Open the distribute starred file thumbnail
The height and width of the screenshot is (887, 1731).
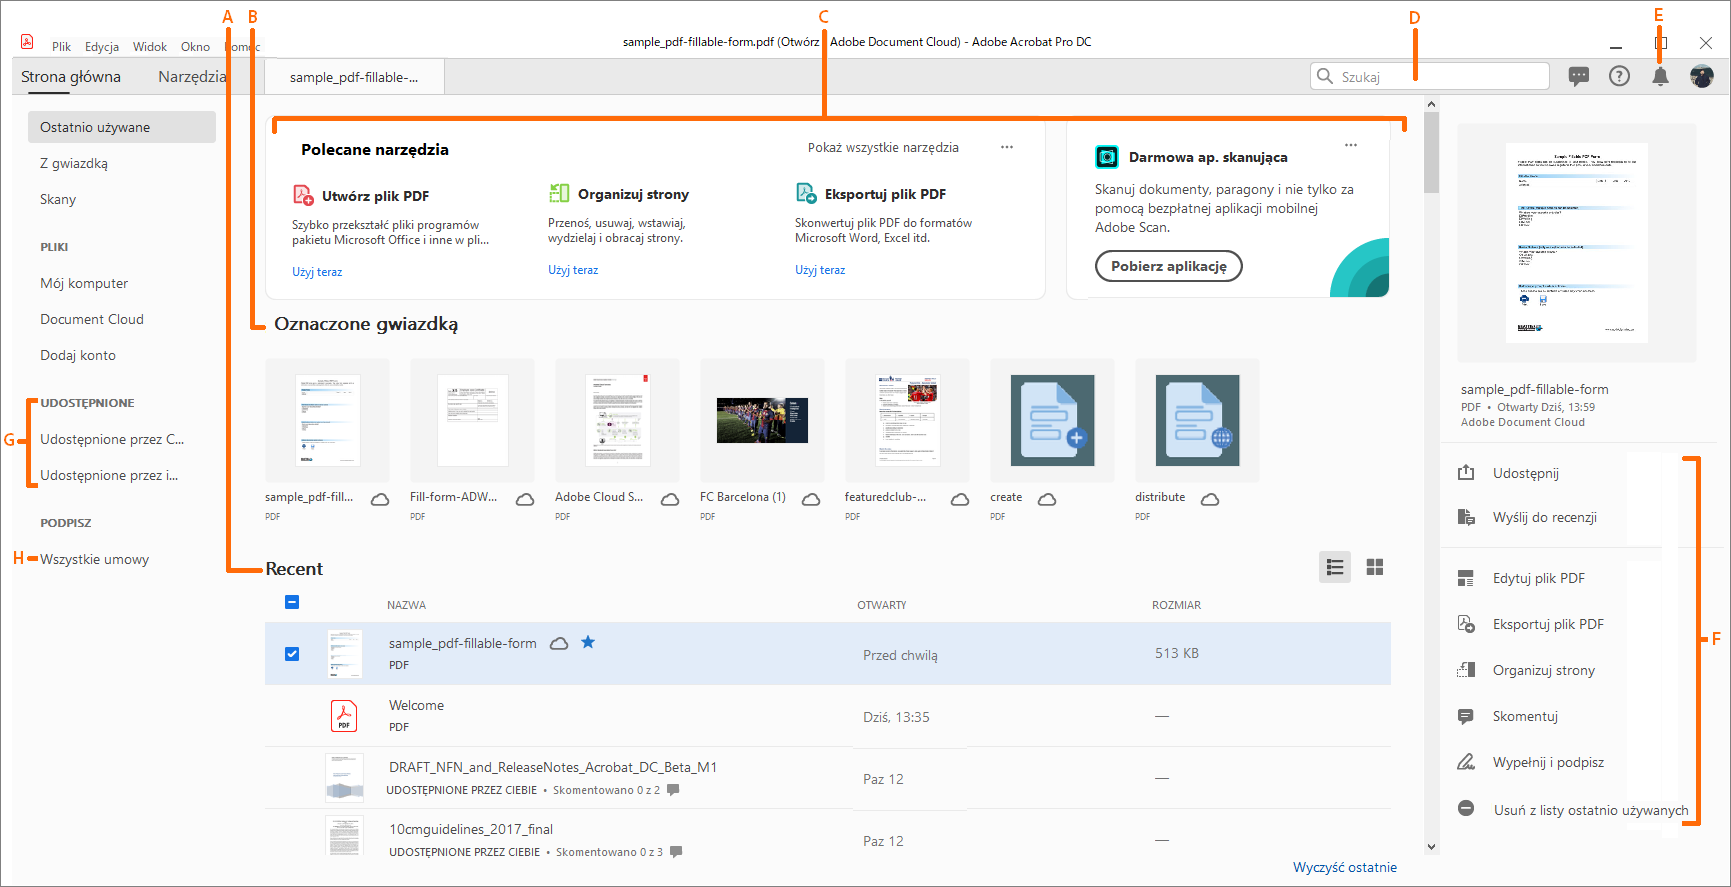pos(1198,420)
